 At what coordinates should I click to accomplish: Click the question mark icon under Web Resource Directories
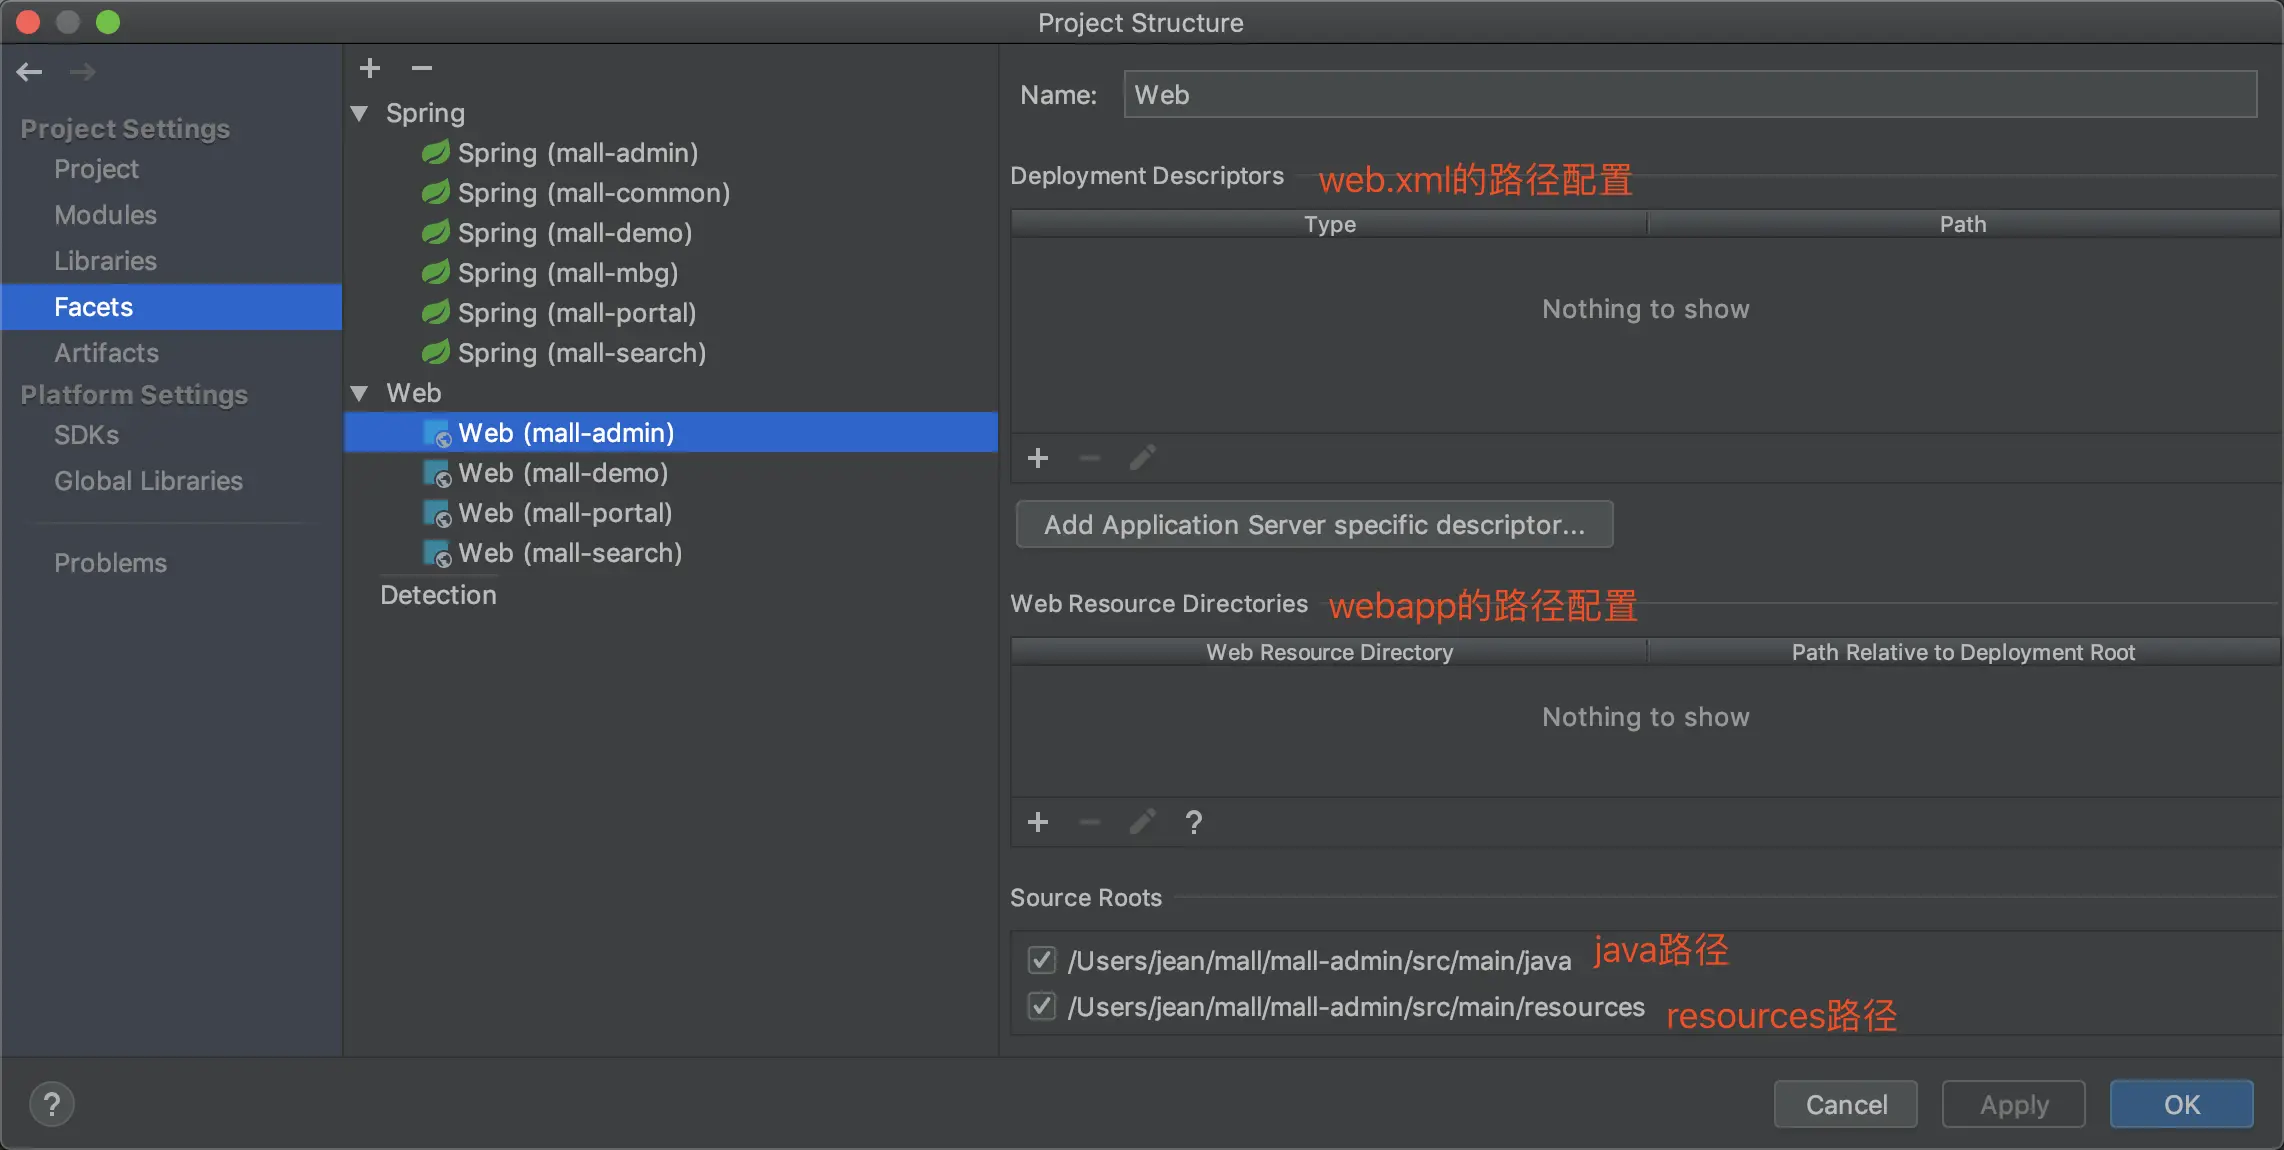click(x=1193, y=822)
